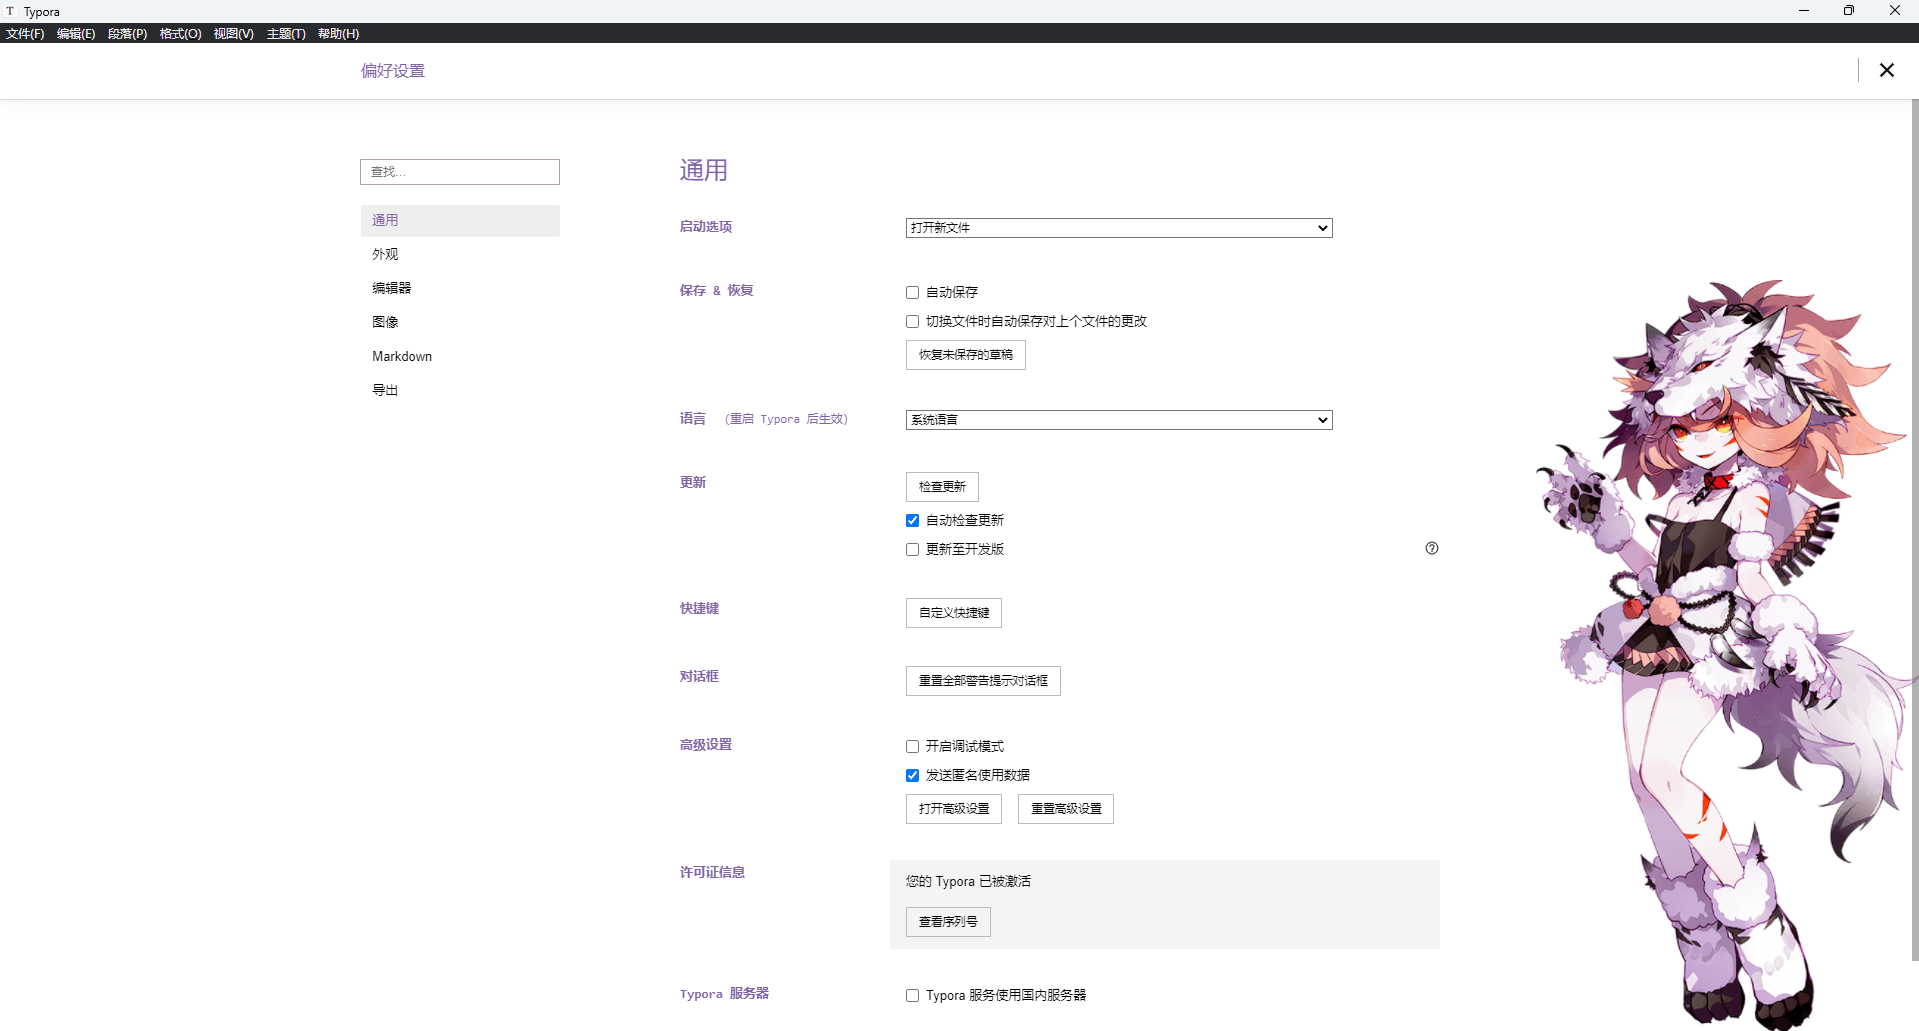Click the Typora app icon in title bar

tap(10, 11)
